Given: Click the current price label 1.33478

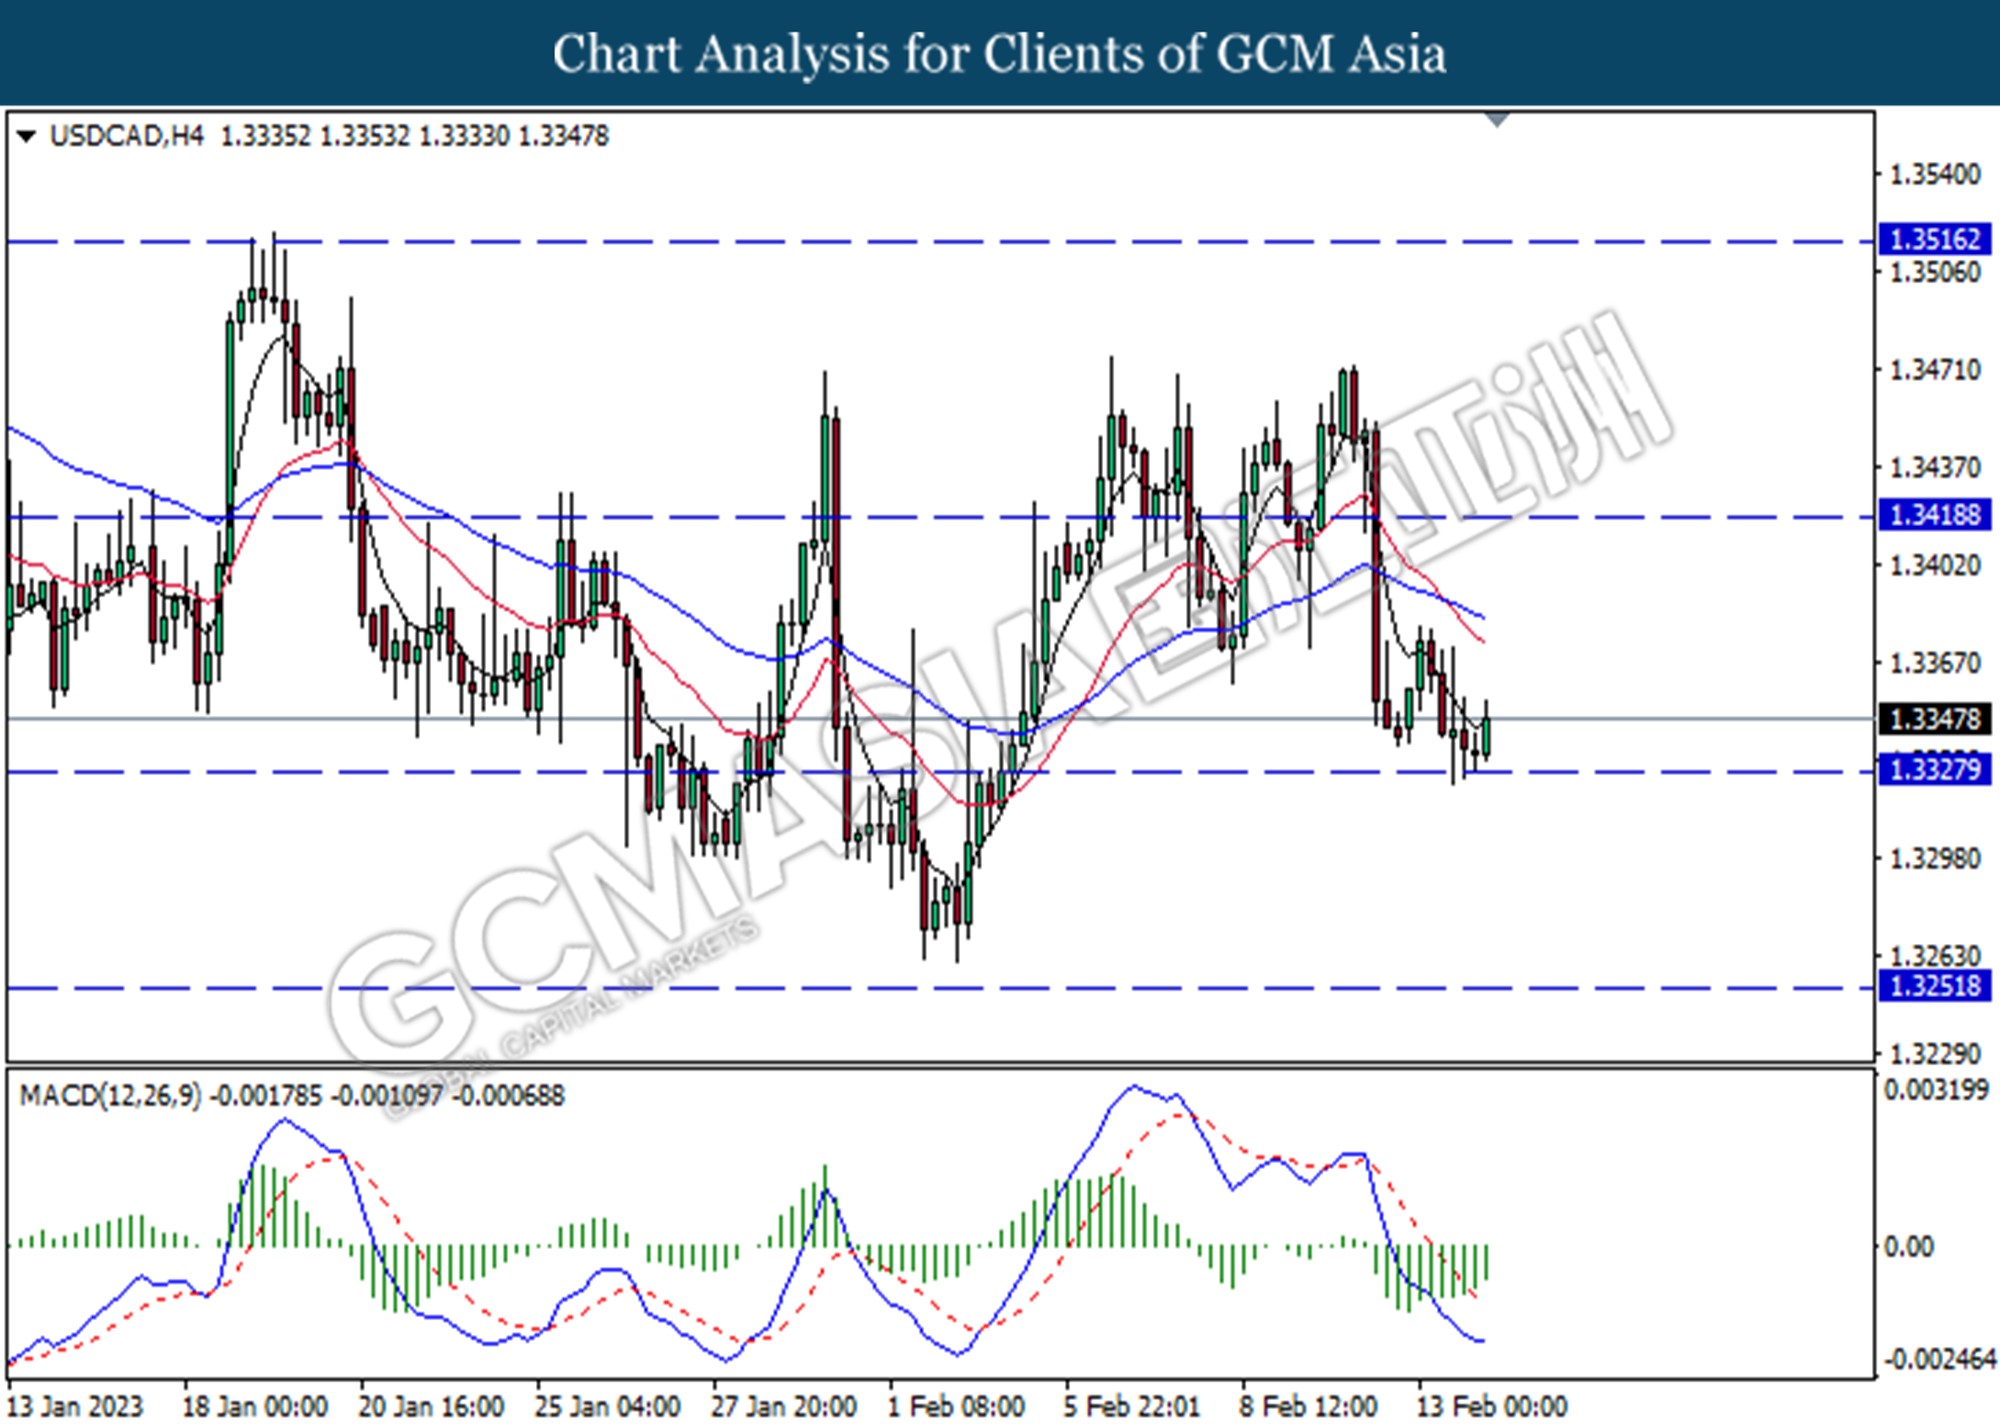Looking at the screenshot, I should point(1935,719).
